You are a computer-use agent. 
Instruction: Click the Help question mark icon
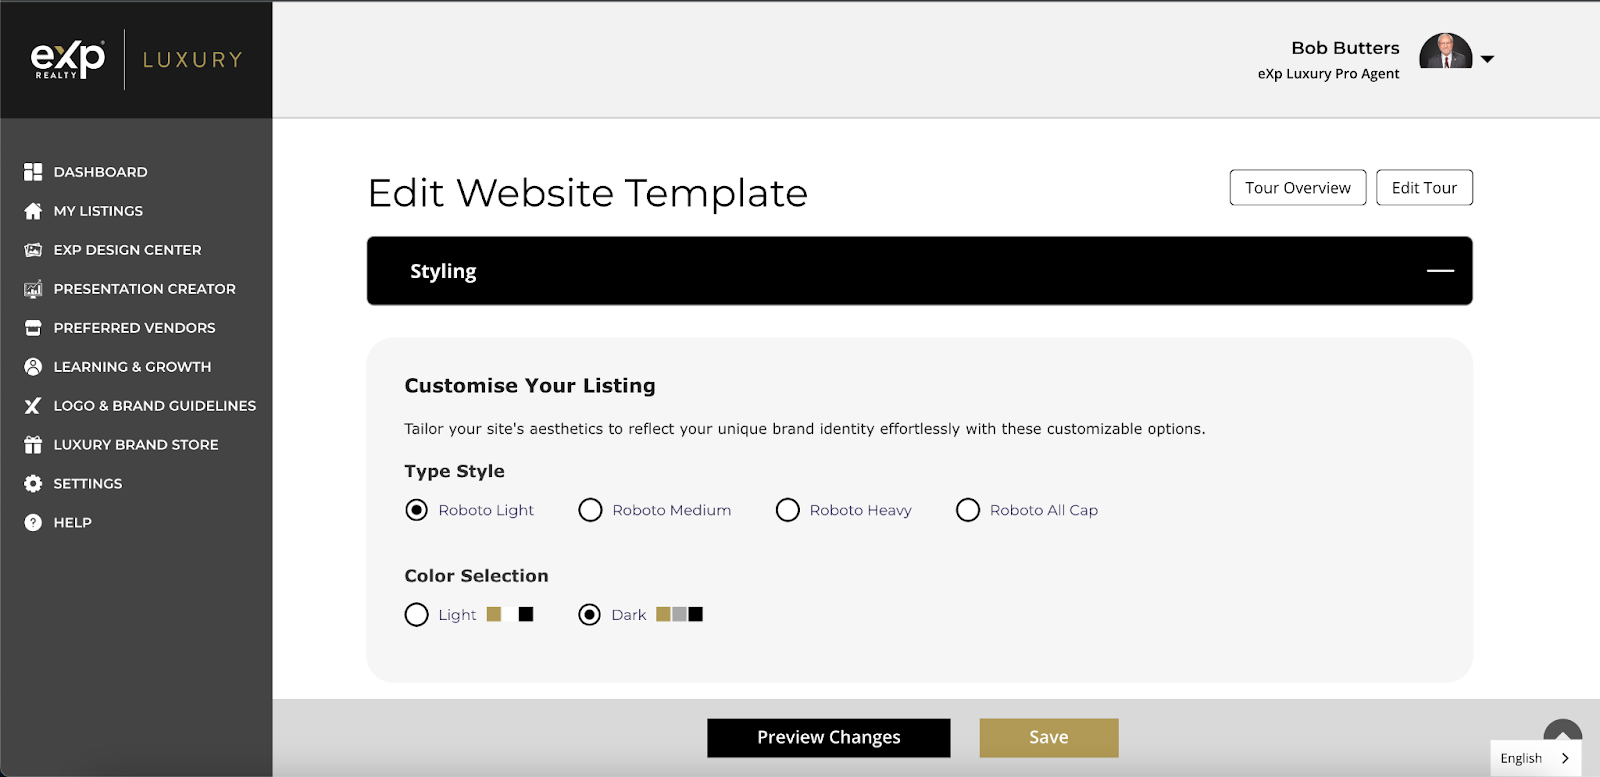click(x=33, y=523)
